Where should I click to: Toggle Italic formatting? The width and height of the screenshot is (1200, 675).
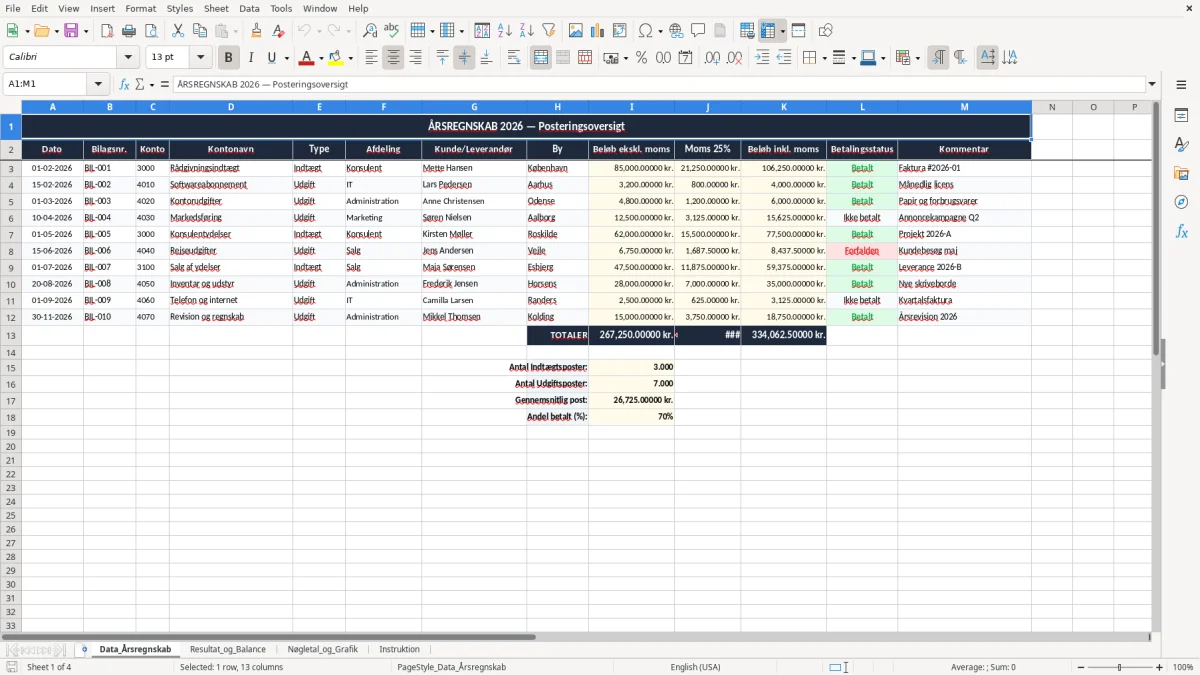coord(251,58)
